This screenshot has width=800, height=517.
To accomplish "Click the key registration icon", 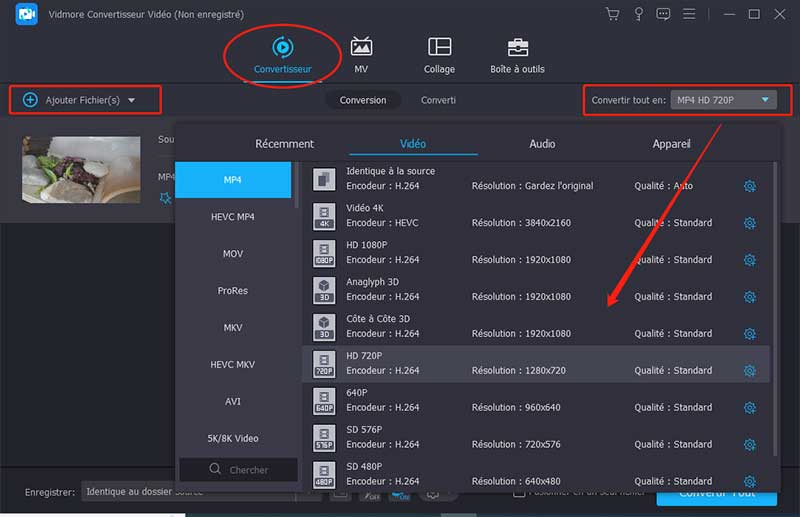I will 637,14.
